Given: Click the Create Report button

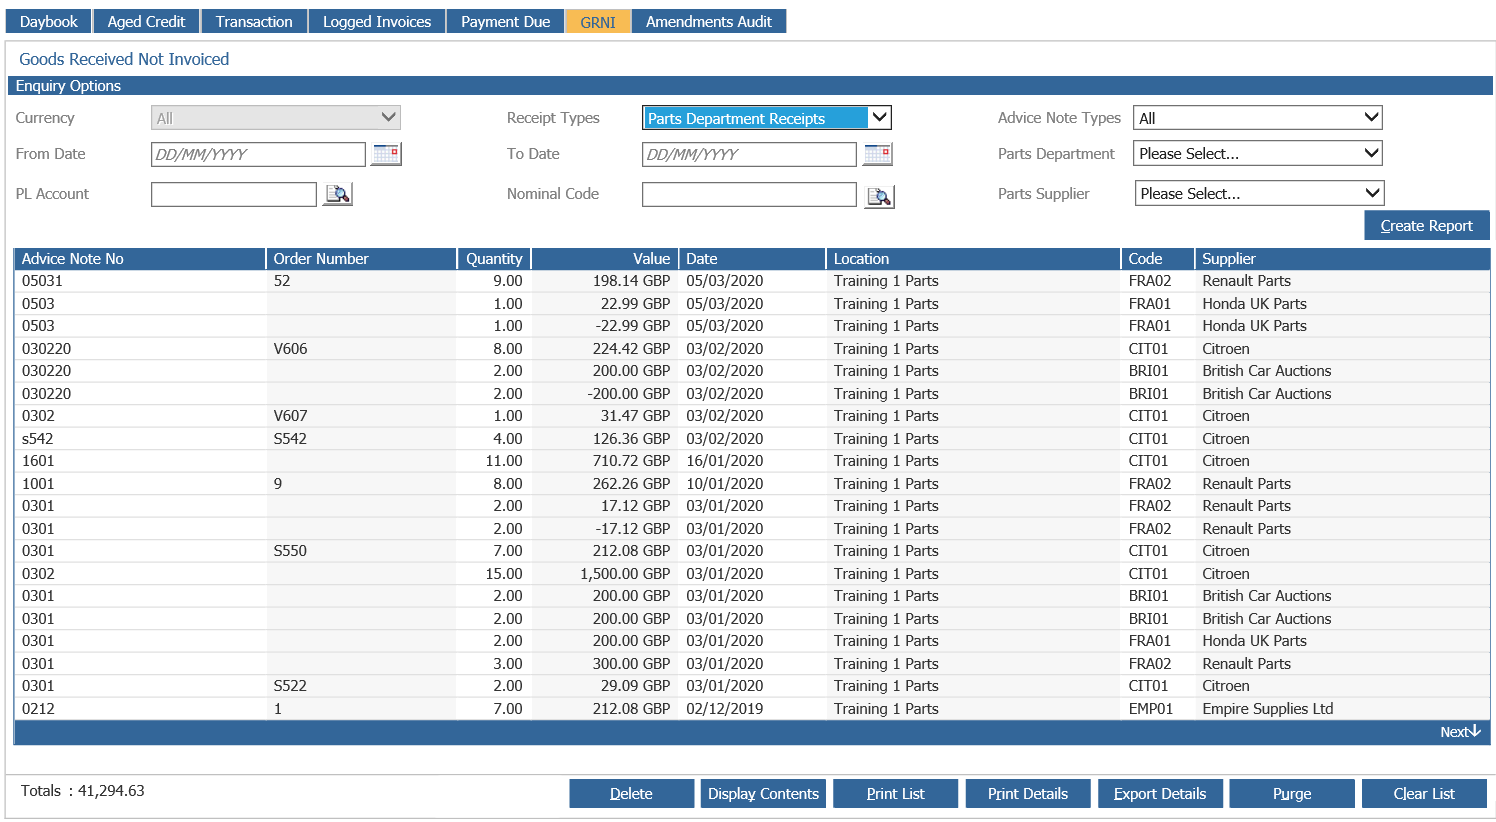Looking at the screenshot, I should click(x=1426, y=226).
